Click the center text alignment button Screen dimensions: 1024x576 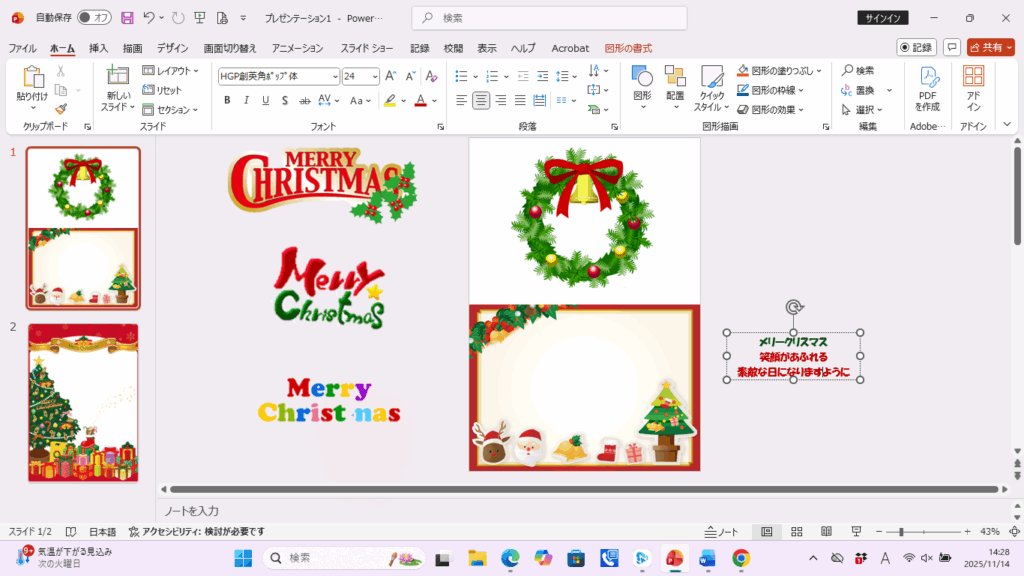[x=481, y=100]
